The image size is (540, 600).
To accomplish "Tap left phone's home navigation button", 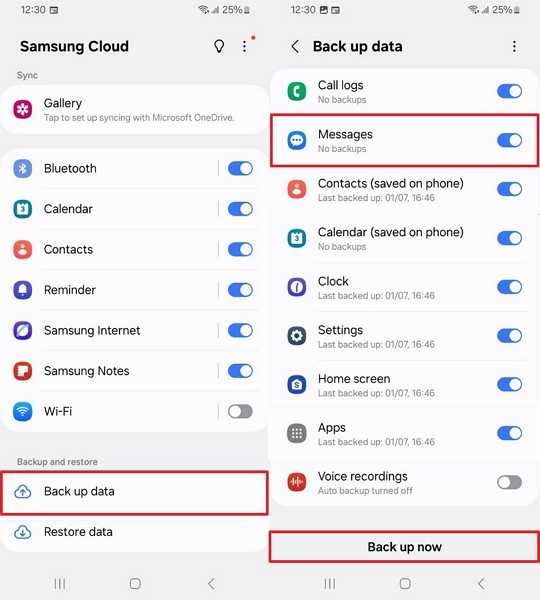I will point(135,584).
